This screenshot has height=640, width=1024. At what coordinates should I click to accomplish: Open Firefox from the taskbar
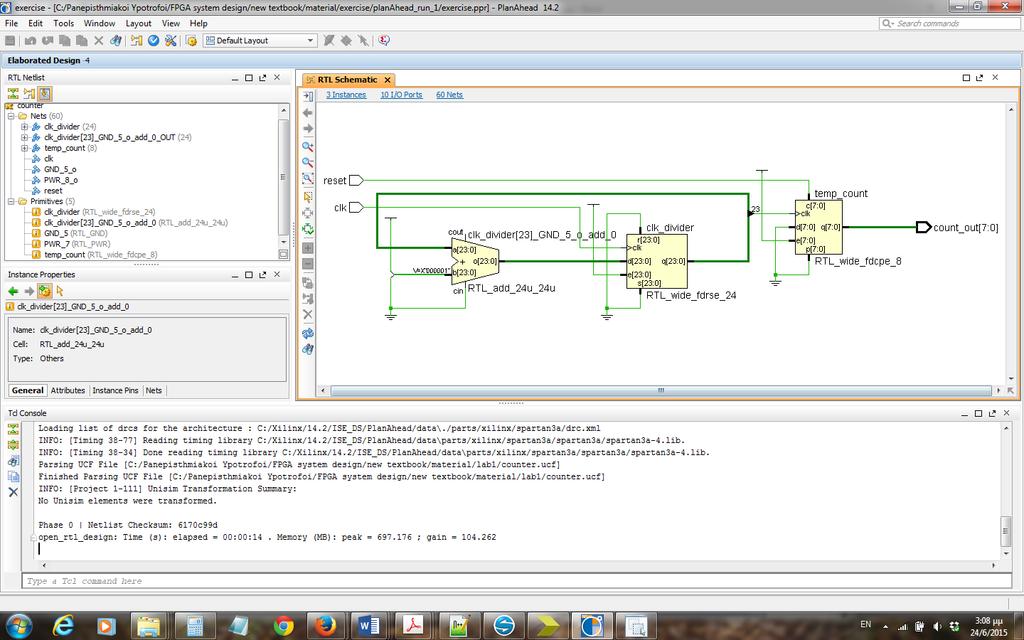[325, 626]
